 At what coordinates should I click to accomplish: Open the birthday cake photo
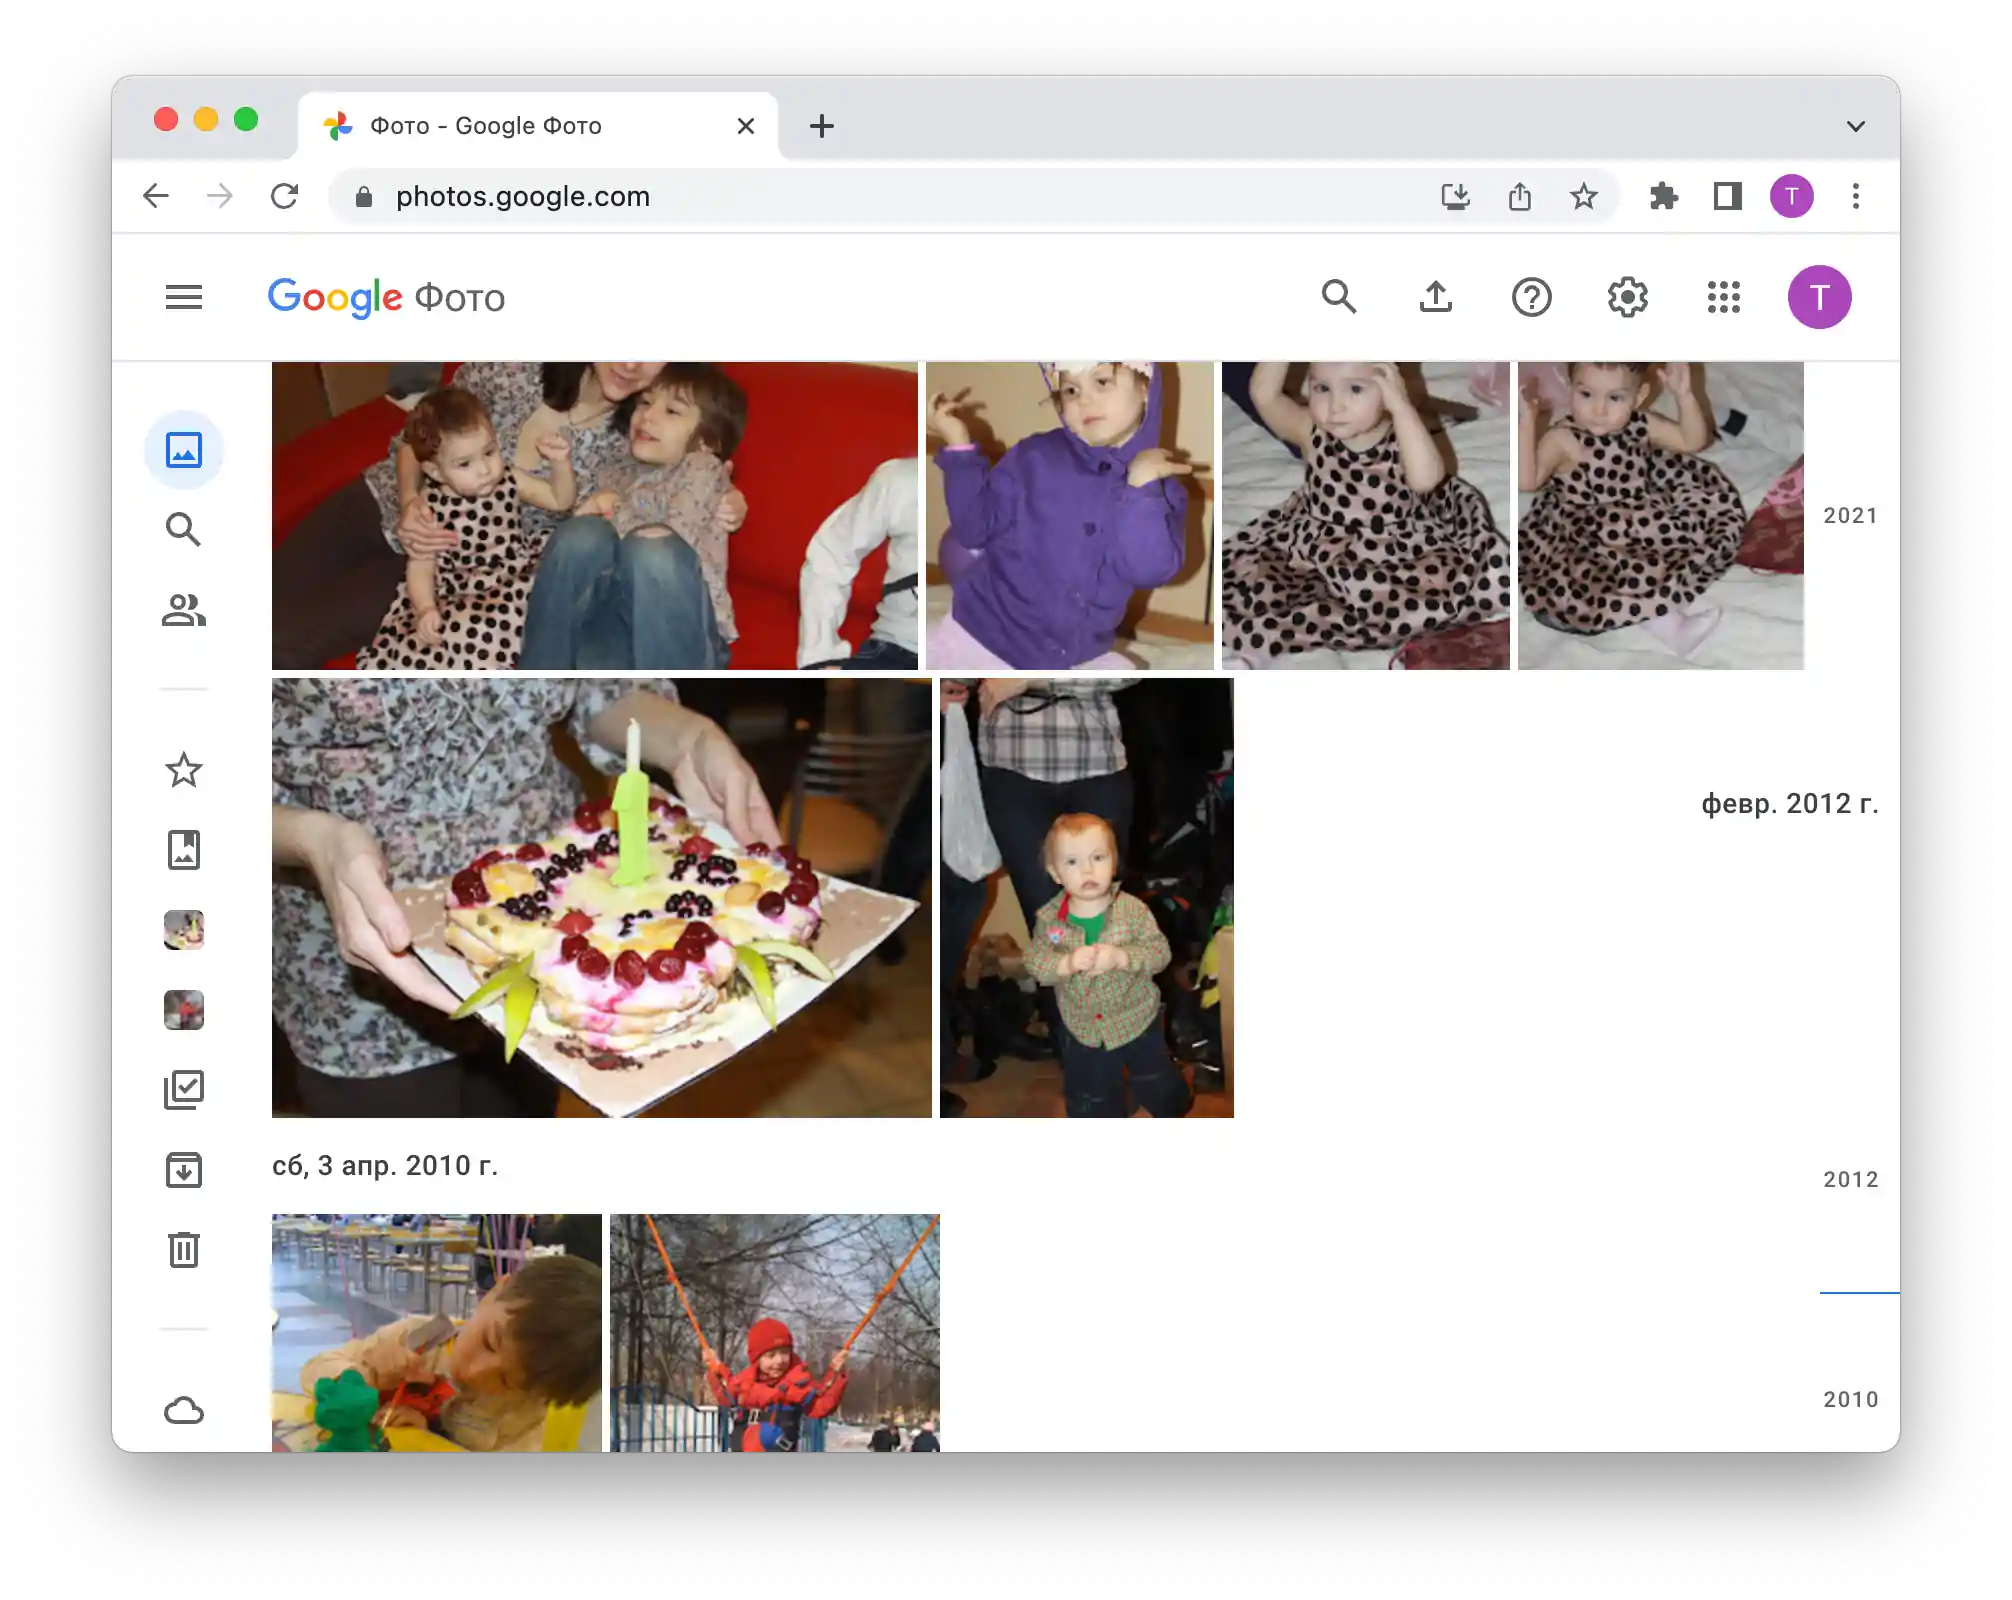(x=601, y=897)
